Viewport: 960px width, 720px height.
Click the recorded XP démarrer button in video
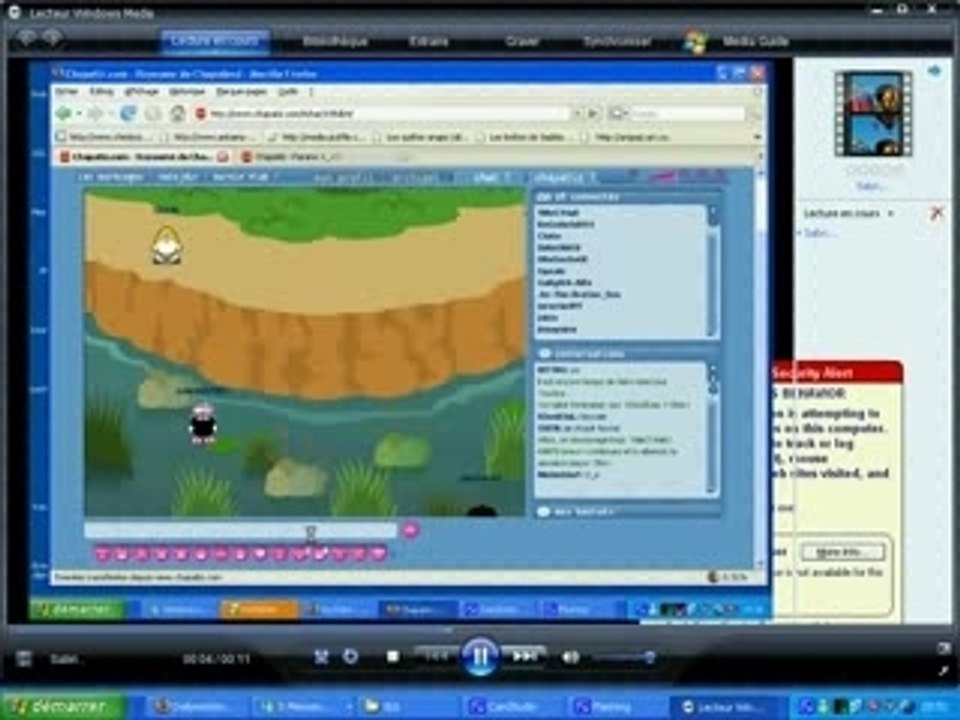[78, 609]
